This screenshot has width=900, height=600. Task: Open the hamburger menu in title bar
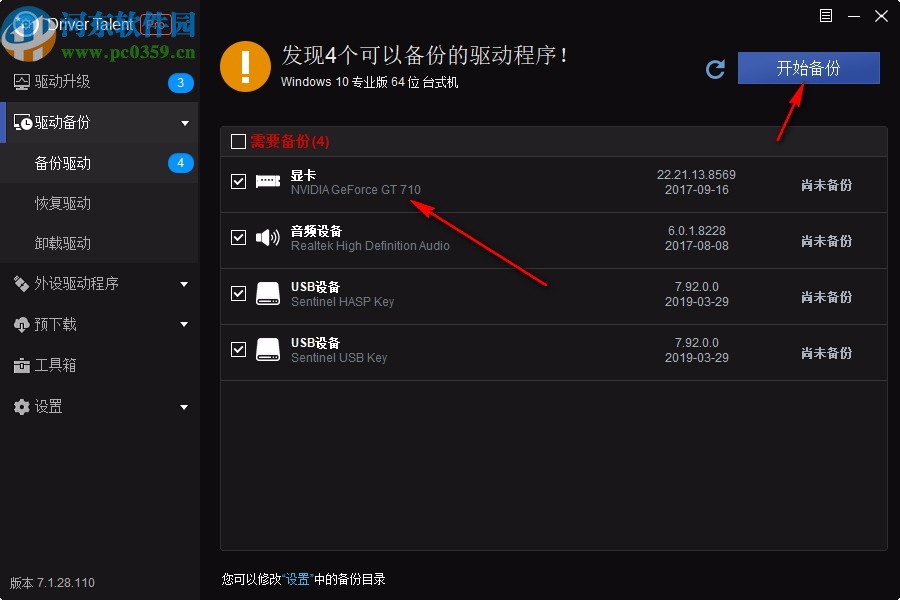(825, 16)
